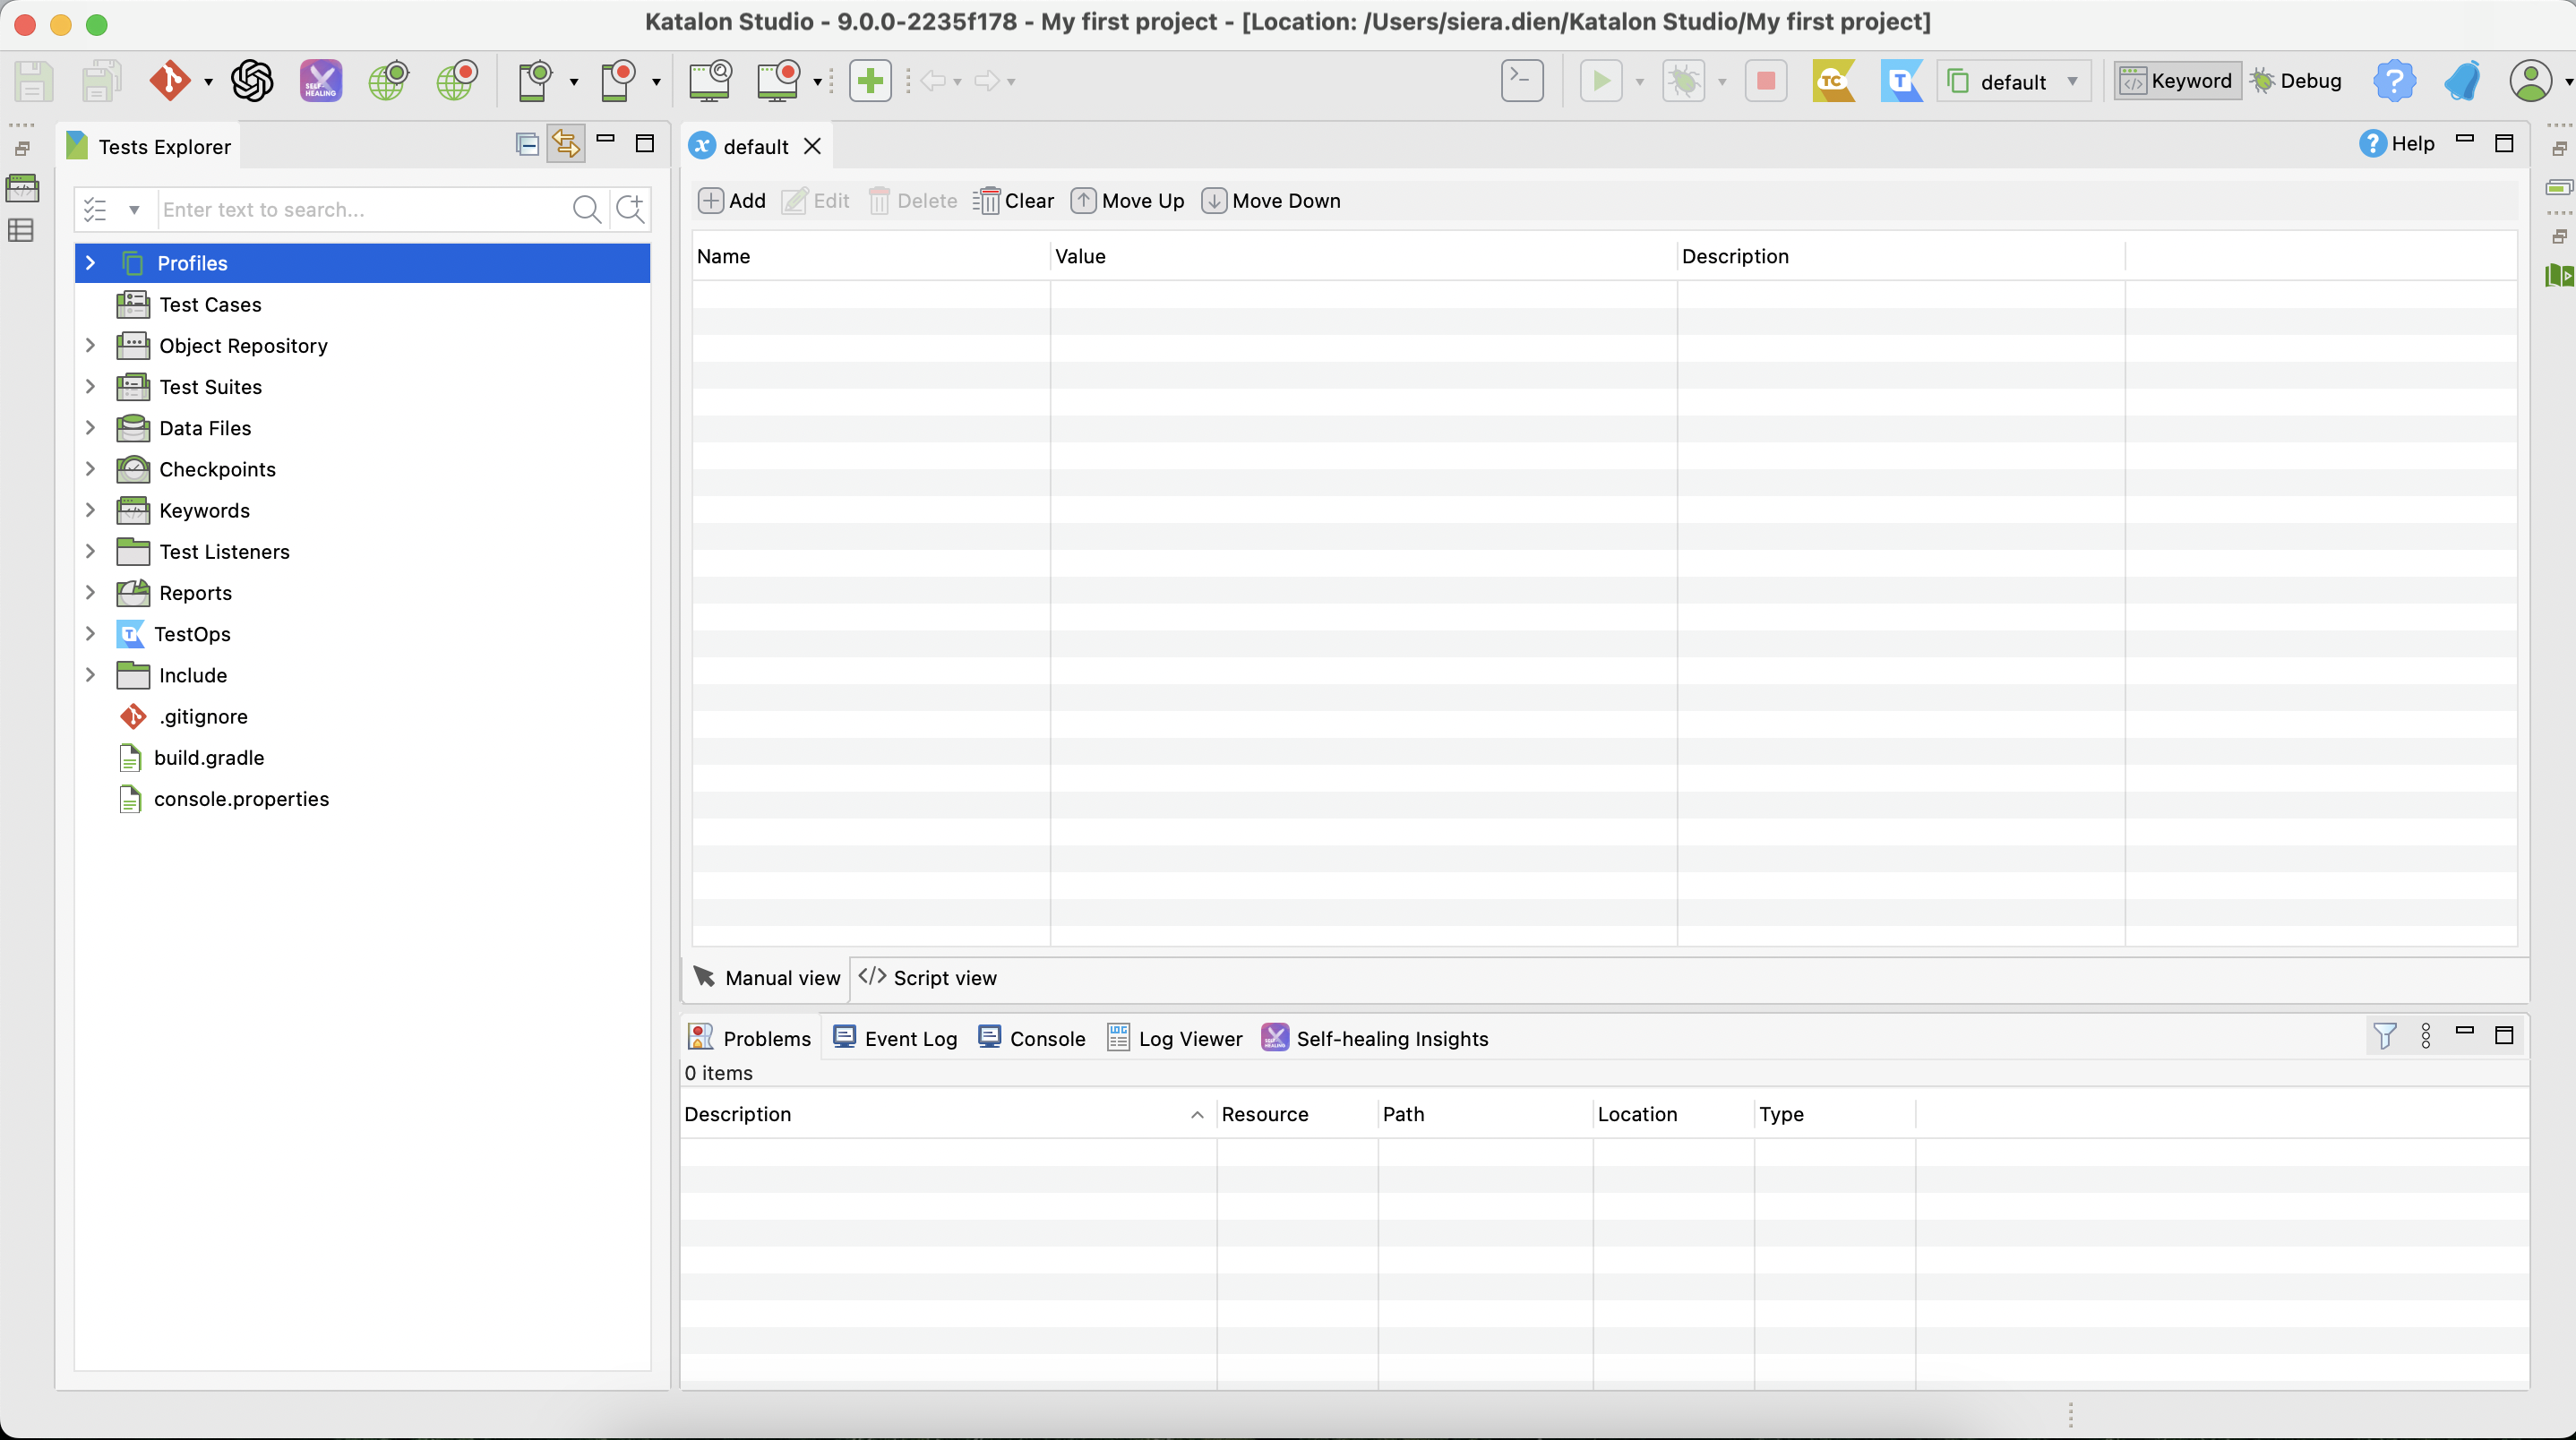Expand the Checkpoints node
This screenshot has width=2576, height=1440.
click(90, 468)
